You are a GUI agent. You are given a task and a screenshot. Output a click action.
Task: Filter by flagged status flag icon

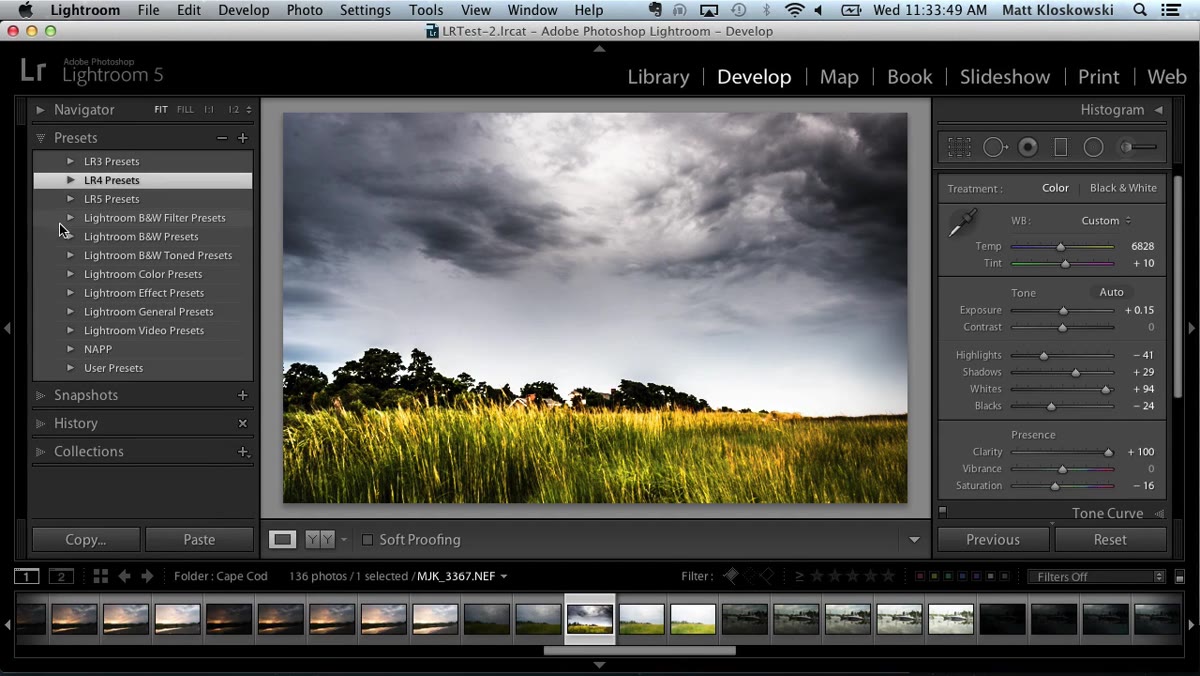(731, 576)
